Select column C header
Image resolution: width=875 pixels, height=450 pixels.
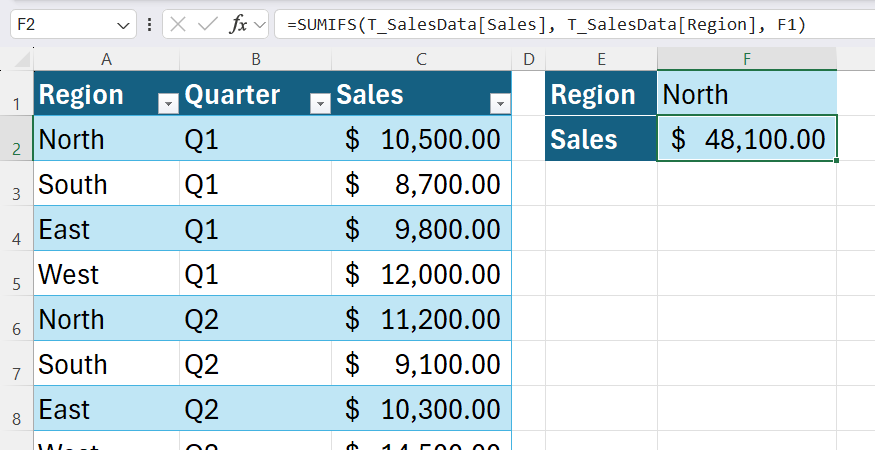pos(421,59)
